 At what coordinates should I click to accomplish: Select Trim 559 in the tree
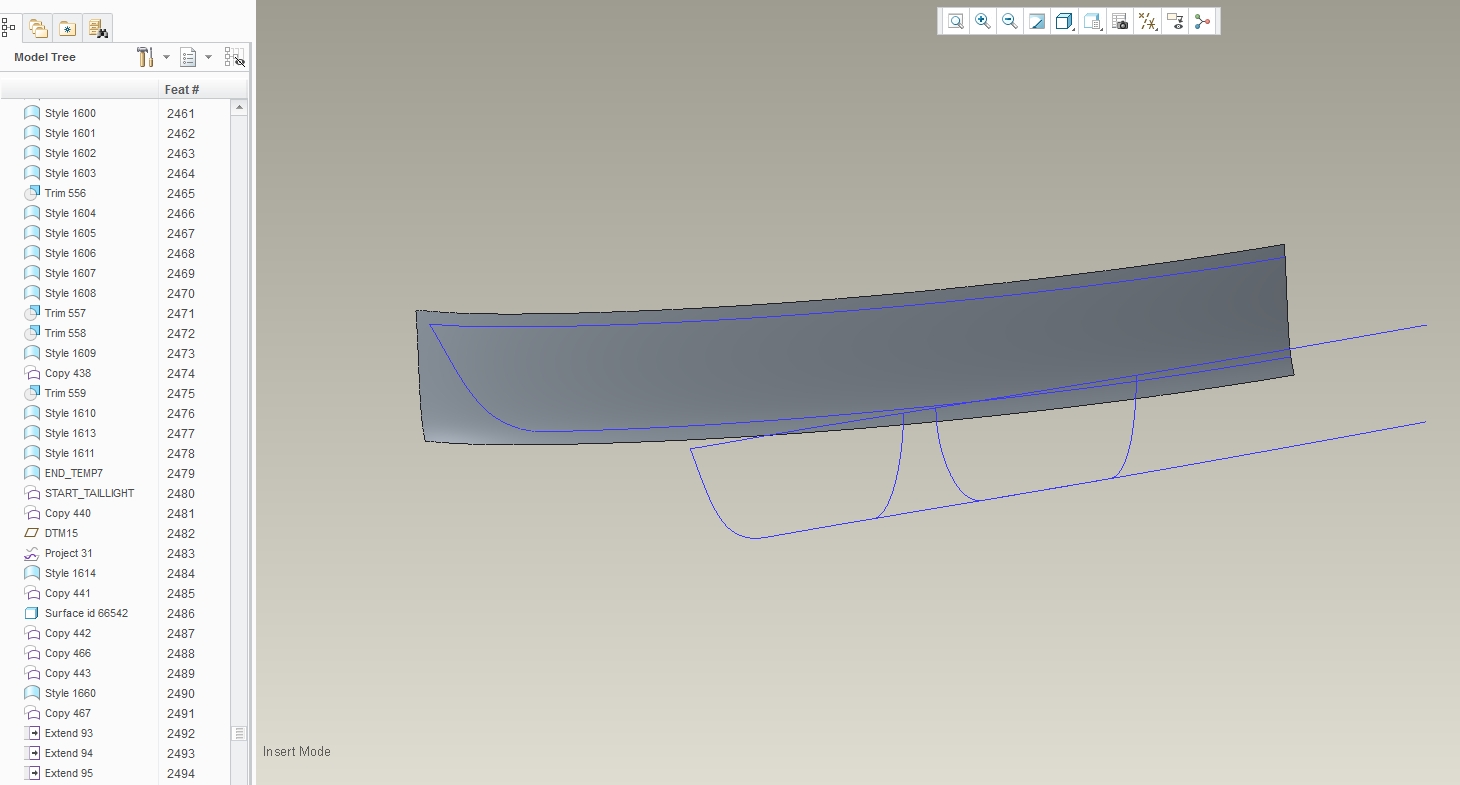tap(65, 393)
